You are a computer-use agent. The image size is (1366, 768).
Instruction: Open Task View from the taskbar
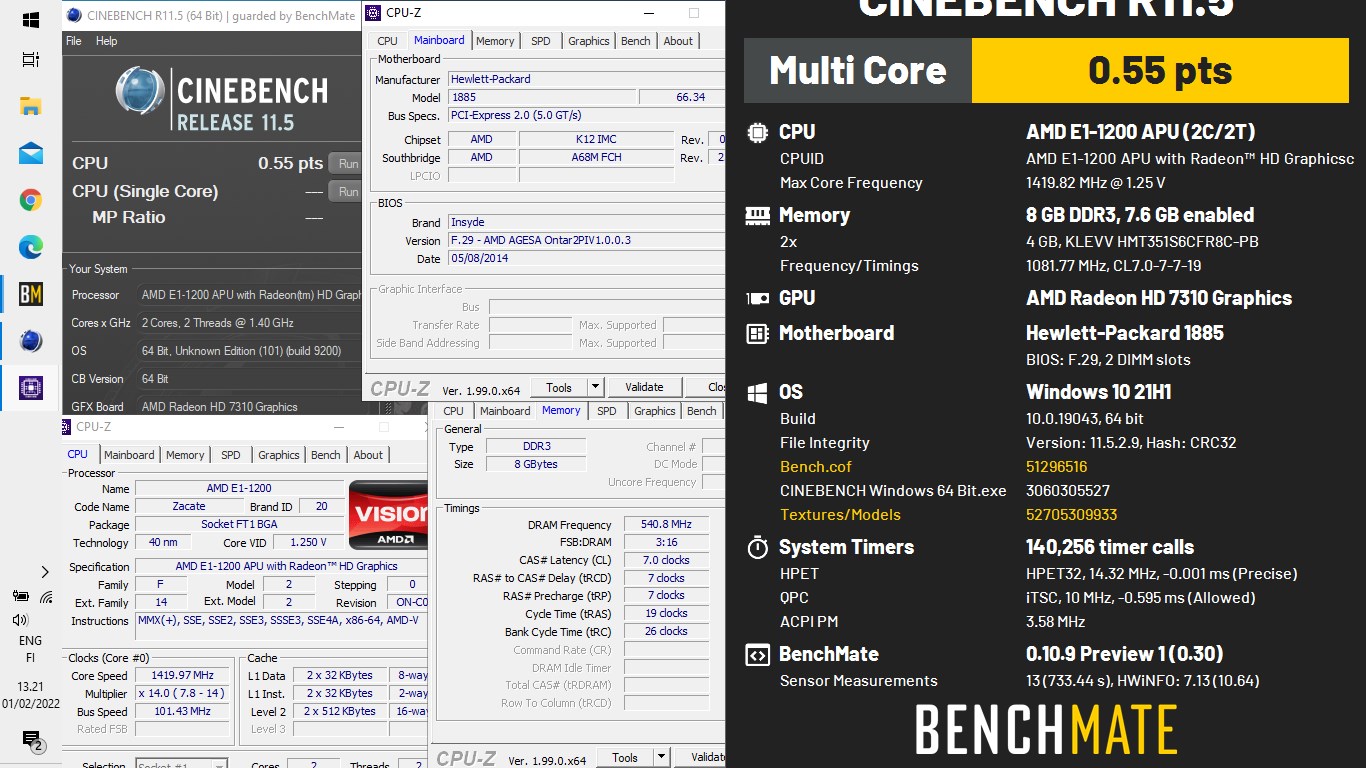tap(30, 61)
